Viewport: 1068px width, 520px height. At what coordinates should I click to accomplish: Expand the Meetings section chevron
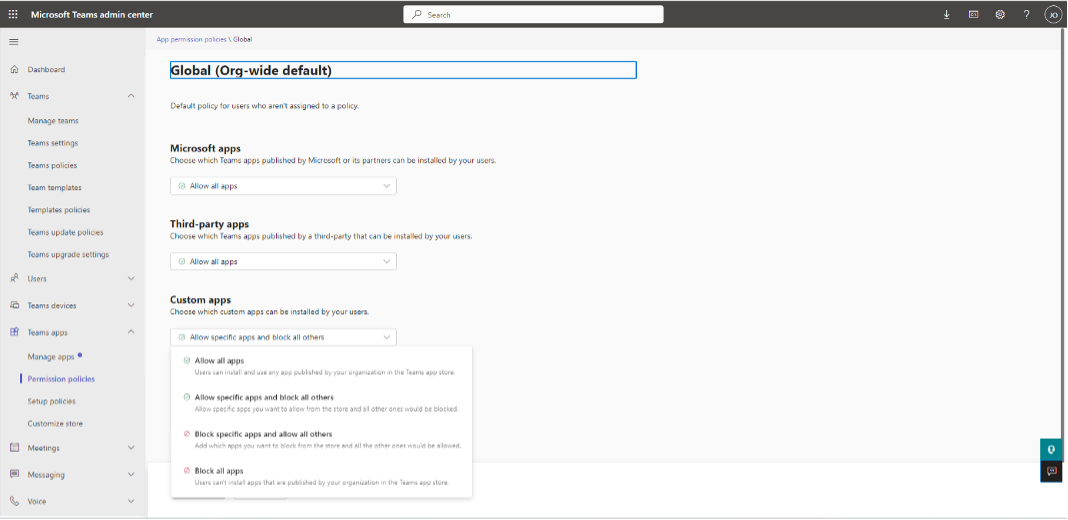(x=131, y=448)
